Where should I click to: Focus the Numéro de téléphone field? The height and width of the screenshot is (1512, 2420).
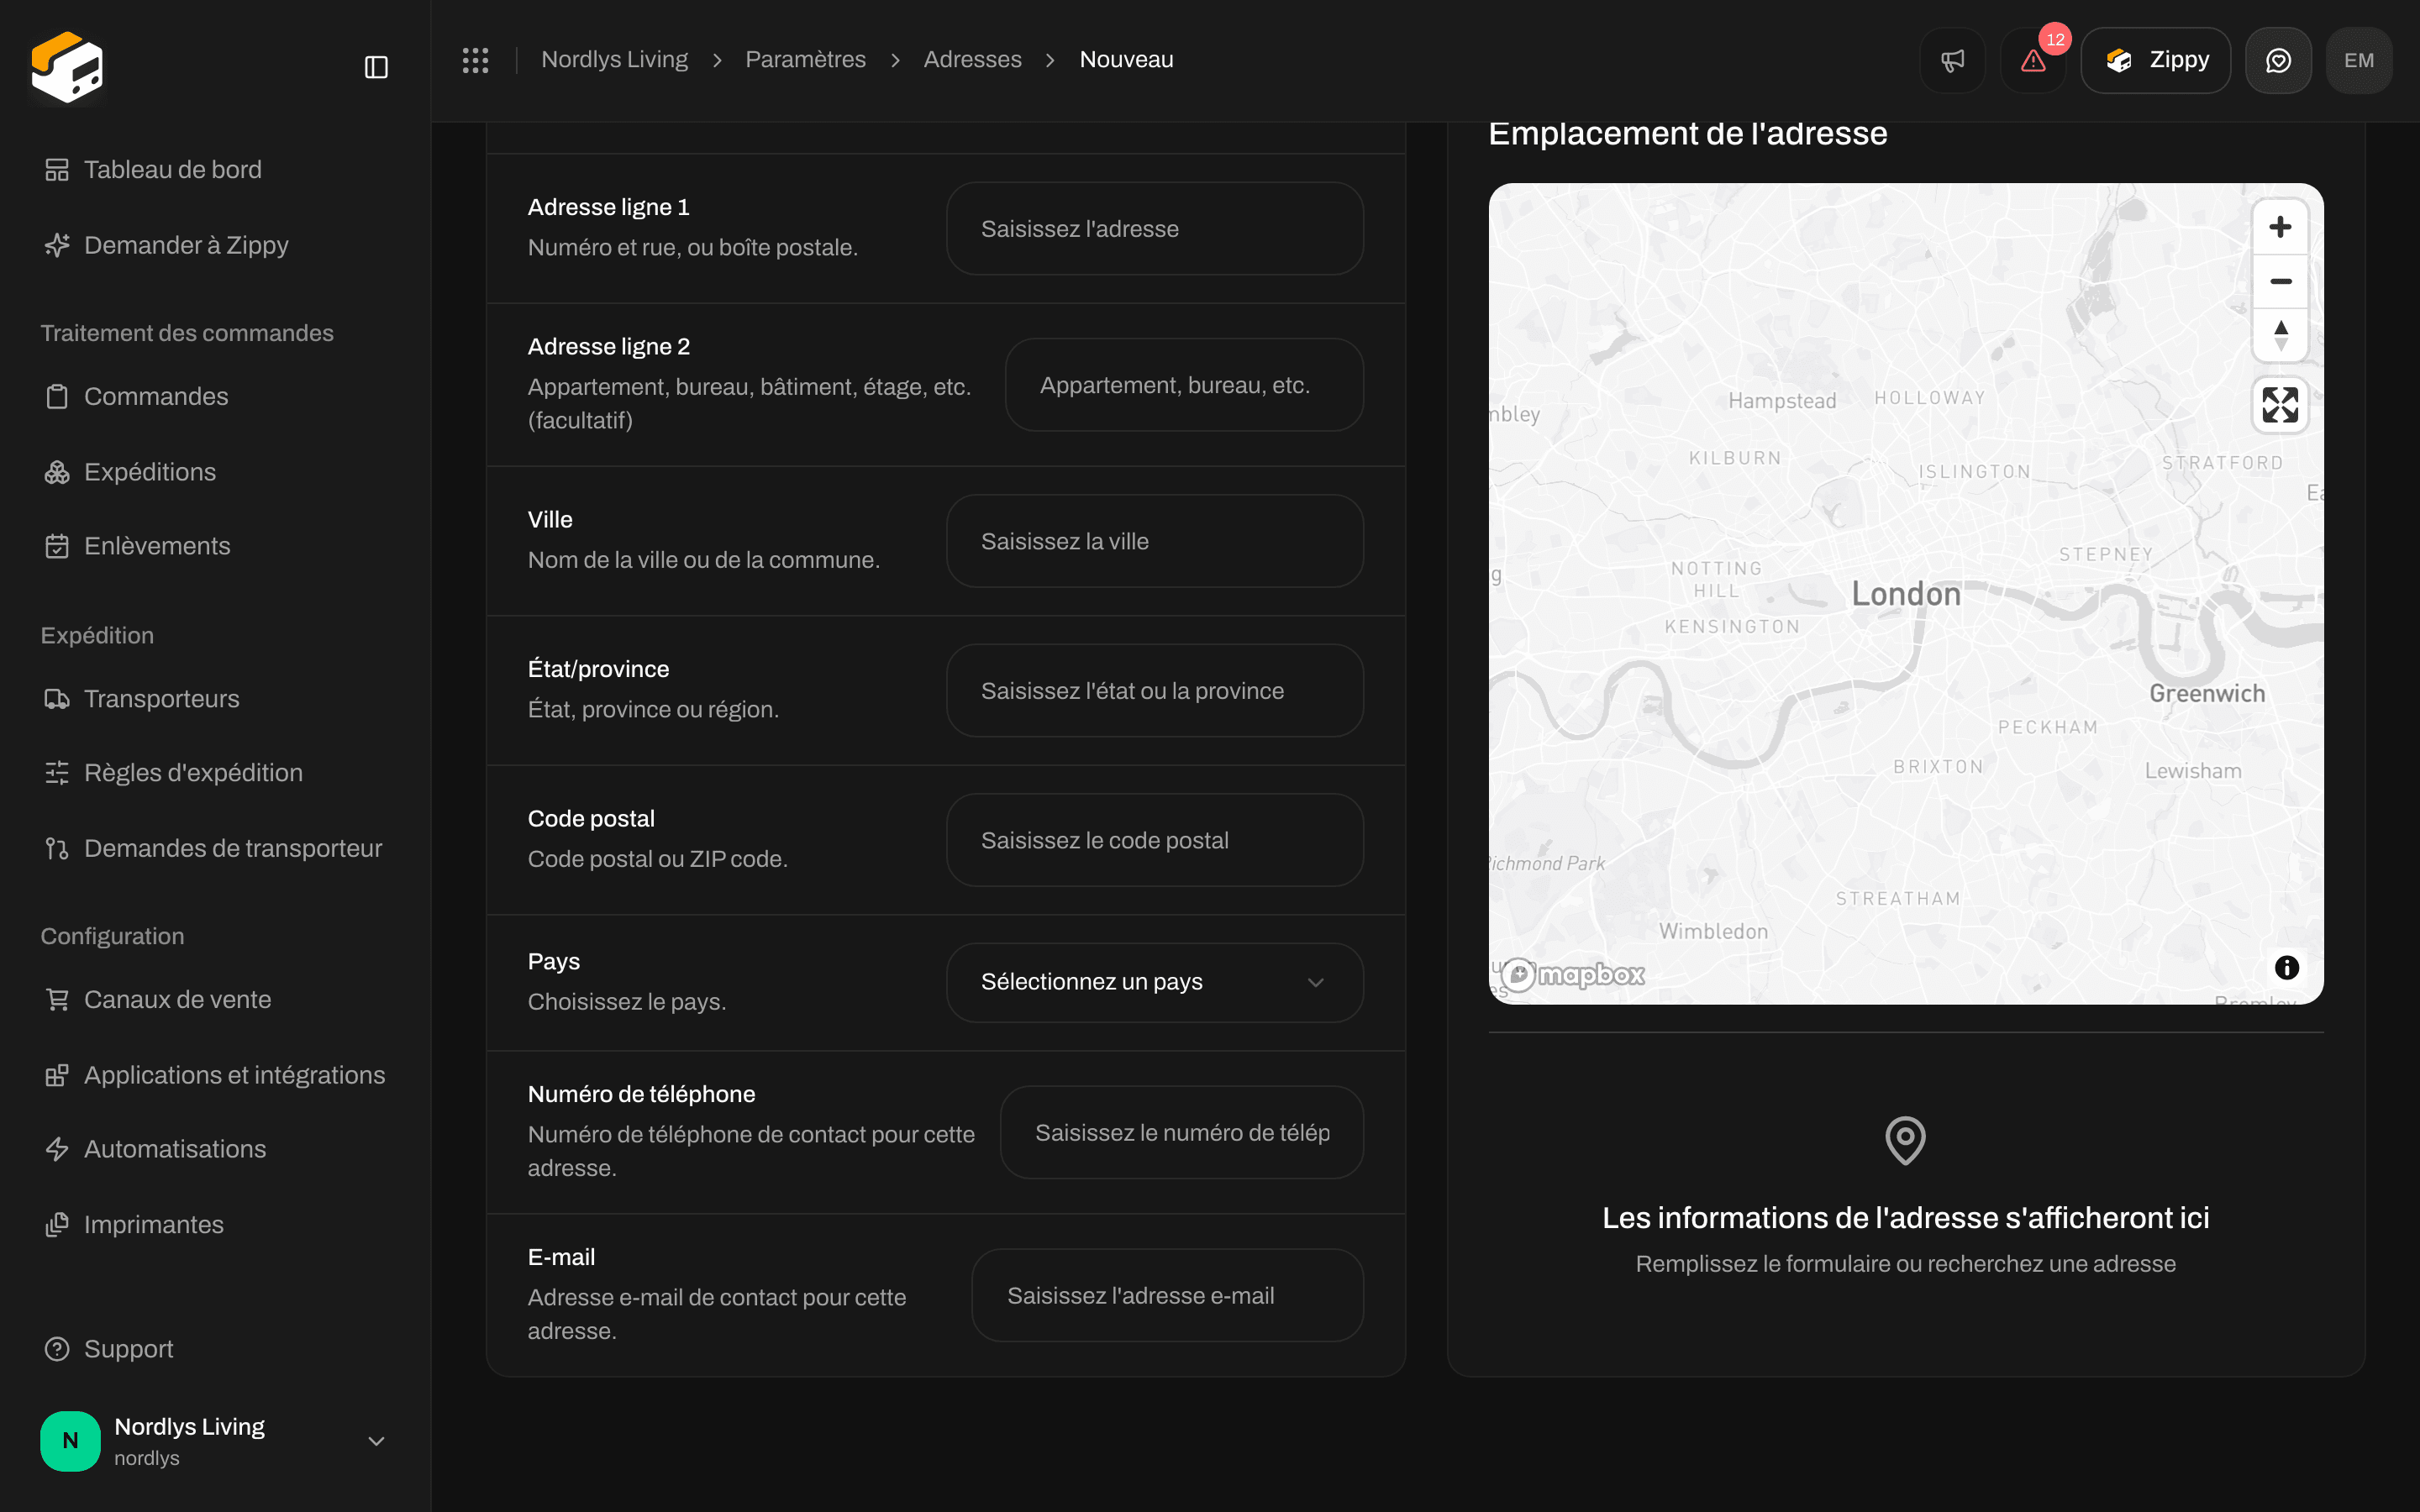pos(1181,1133)
